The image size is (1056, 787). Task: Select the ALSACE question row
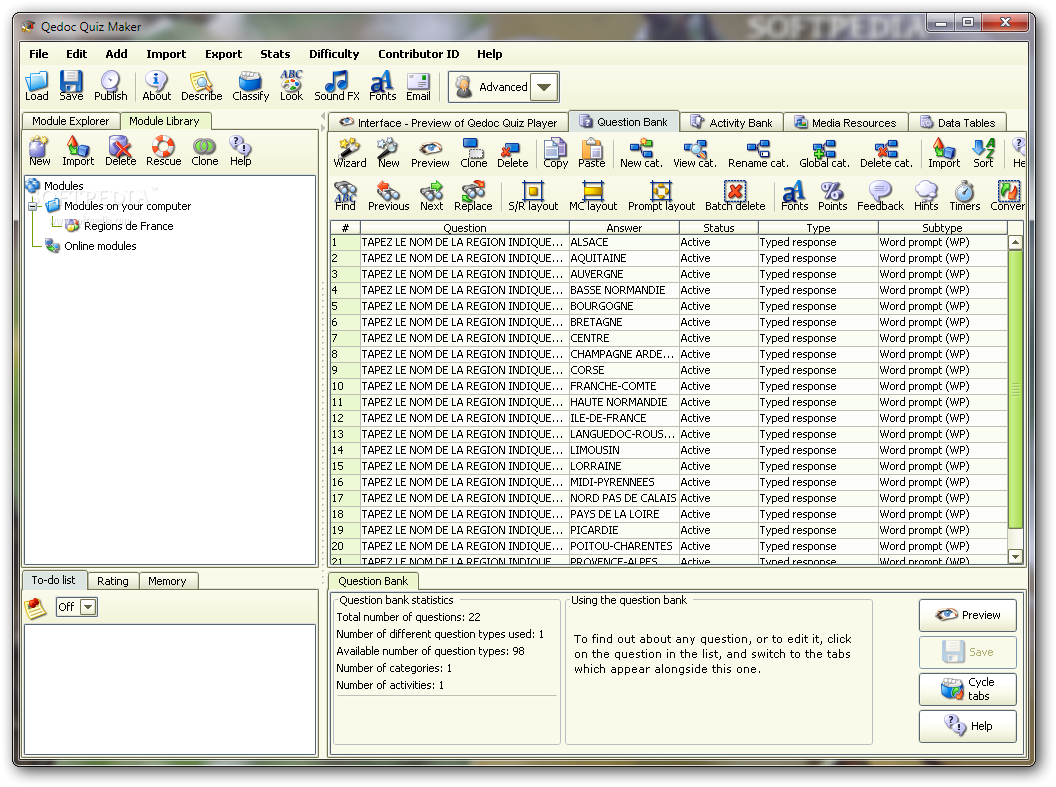point(669,242)
